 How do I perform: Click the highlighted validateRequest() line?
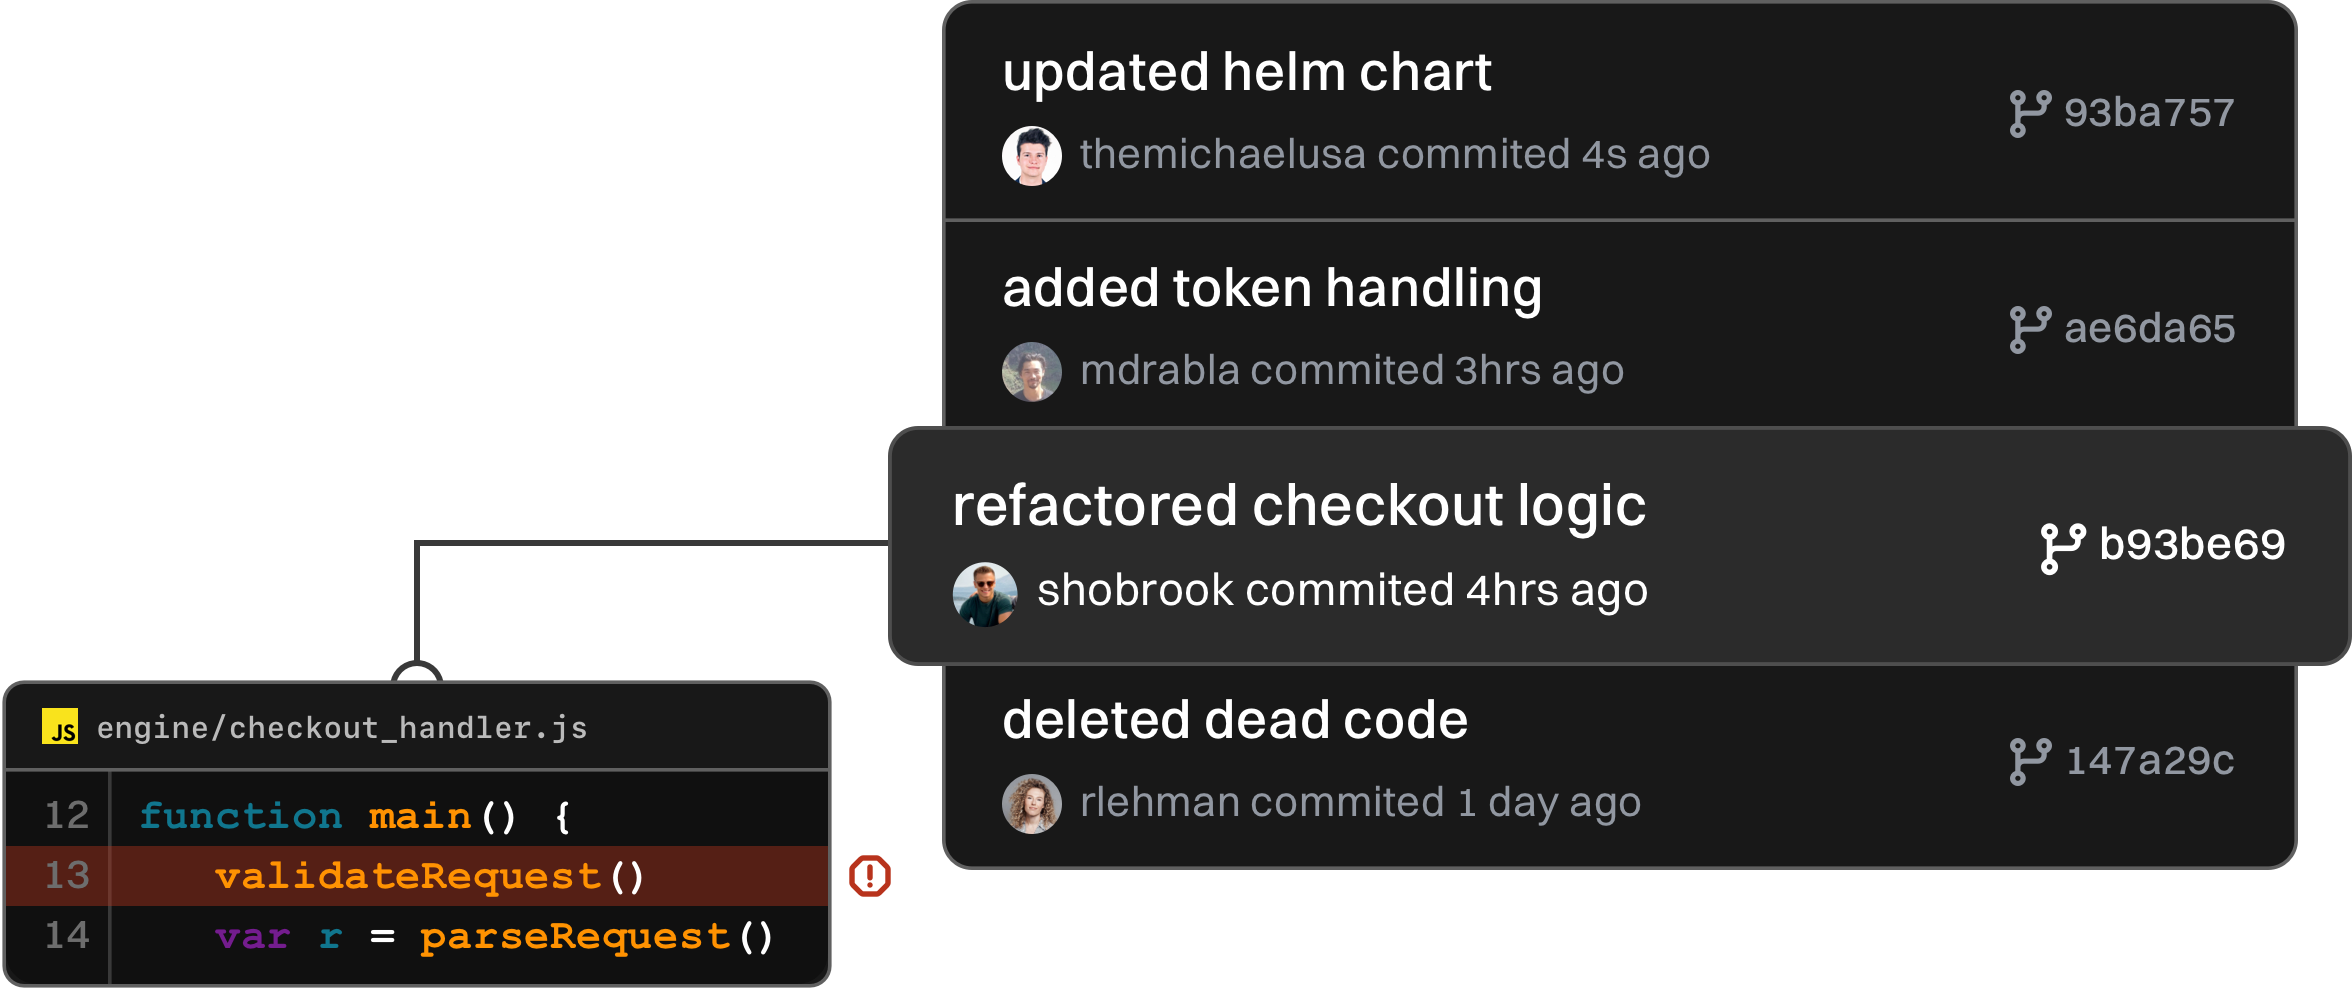click(x=430, y=877)
